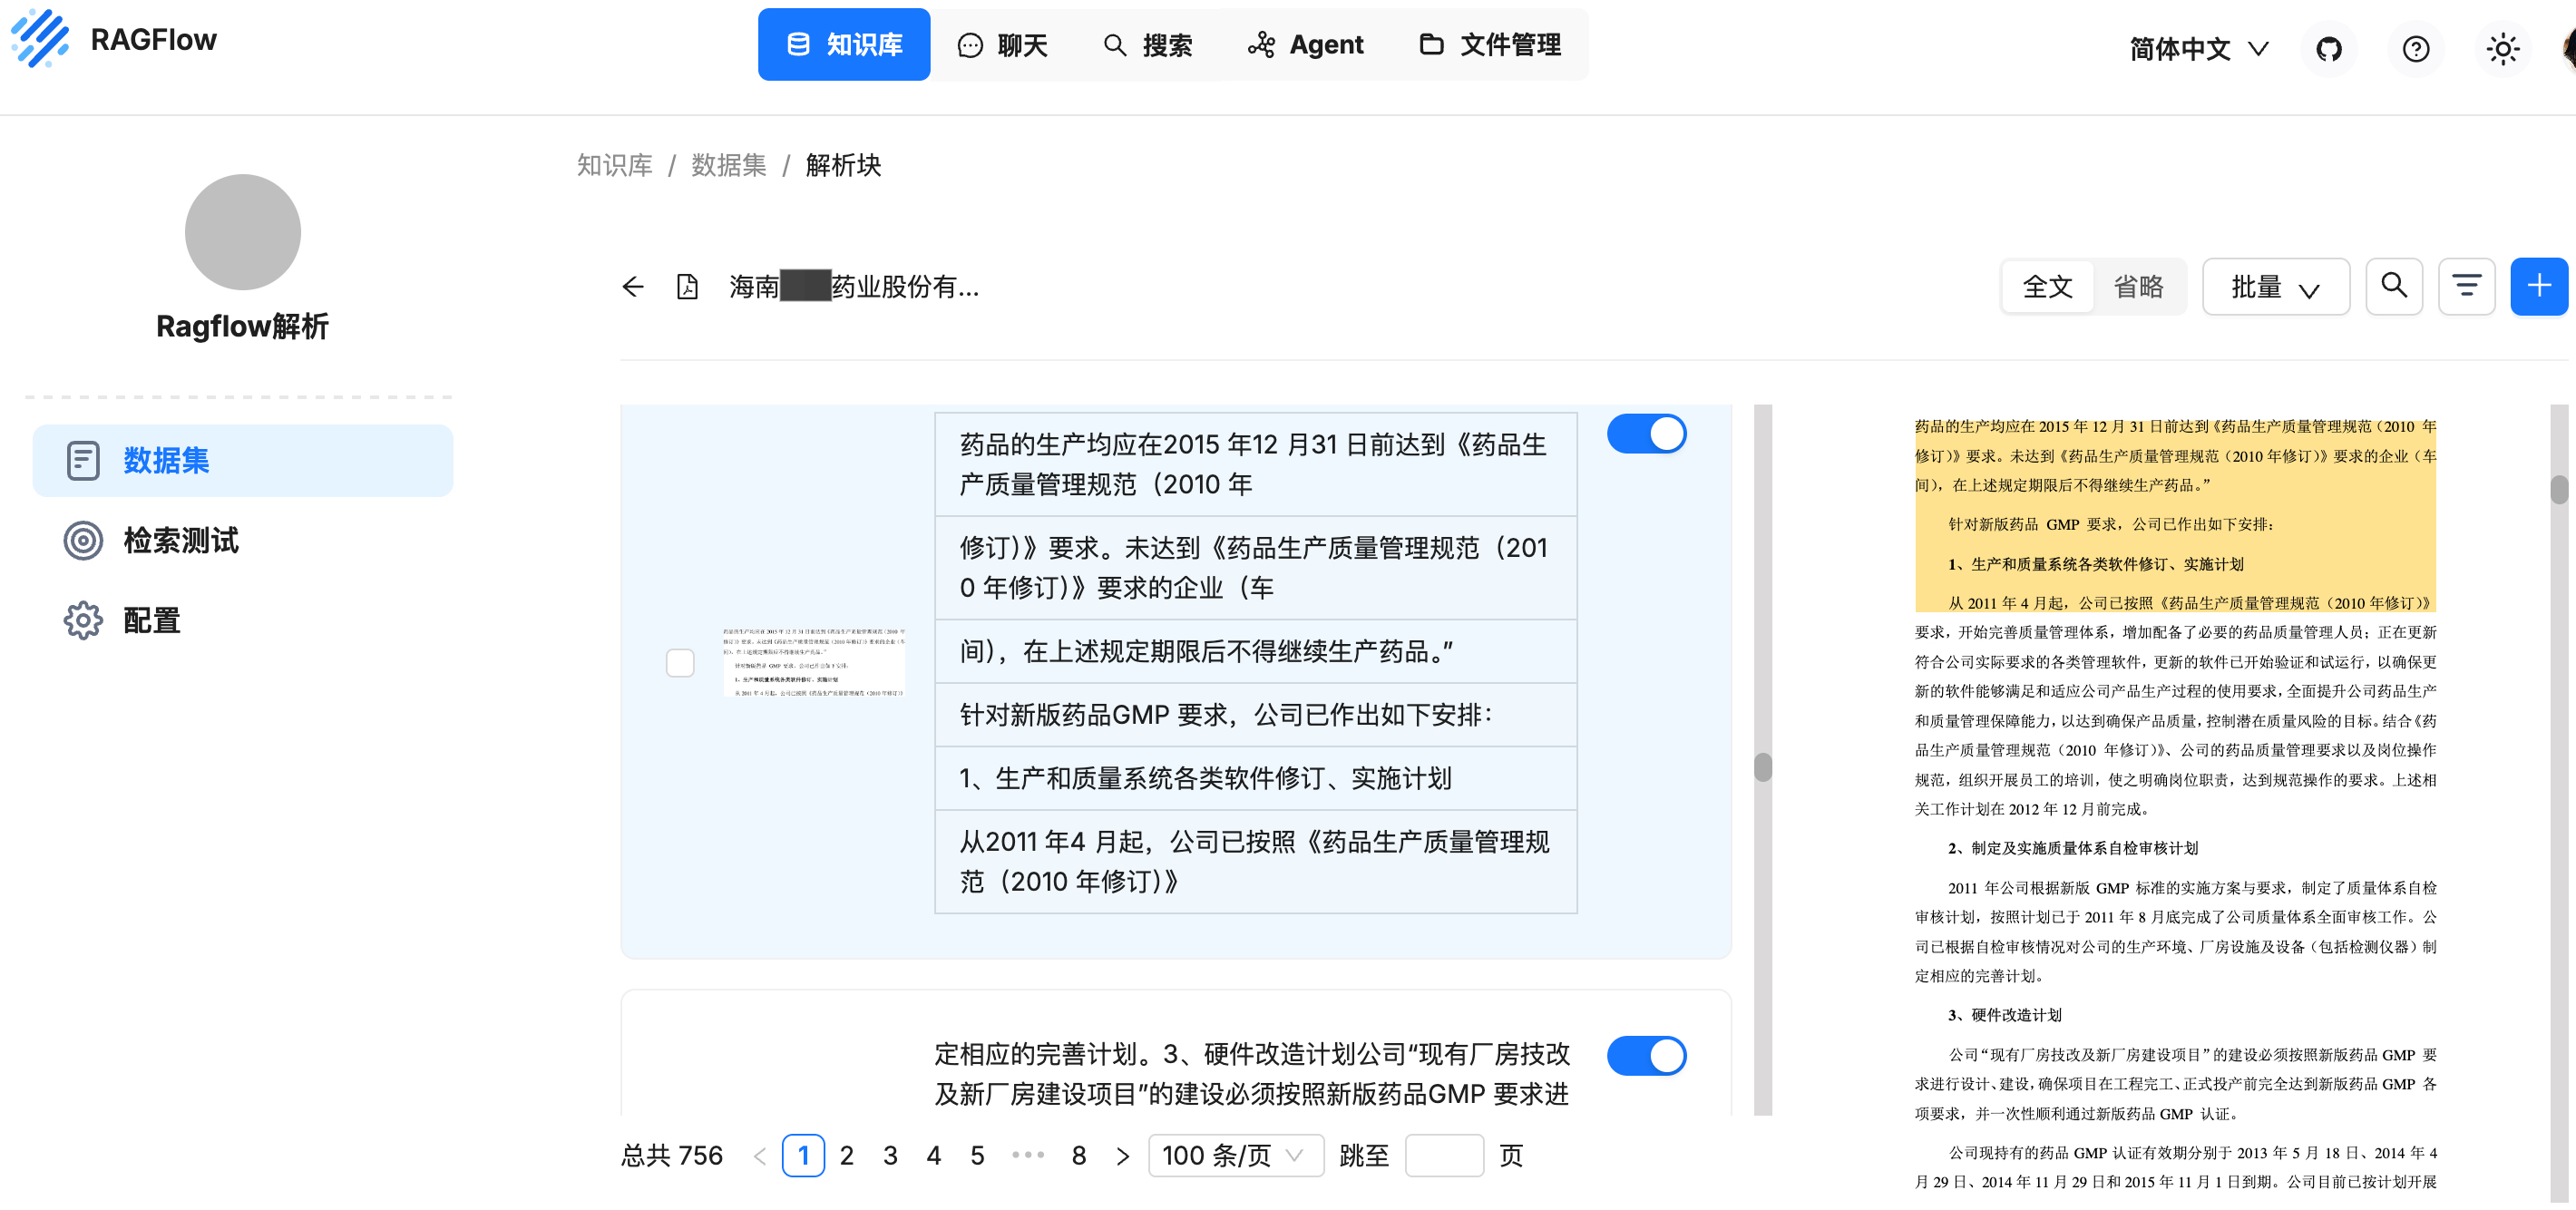Check the chunk selection checkbox

tap(680, 662)
